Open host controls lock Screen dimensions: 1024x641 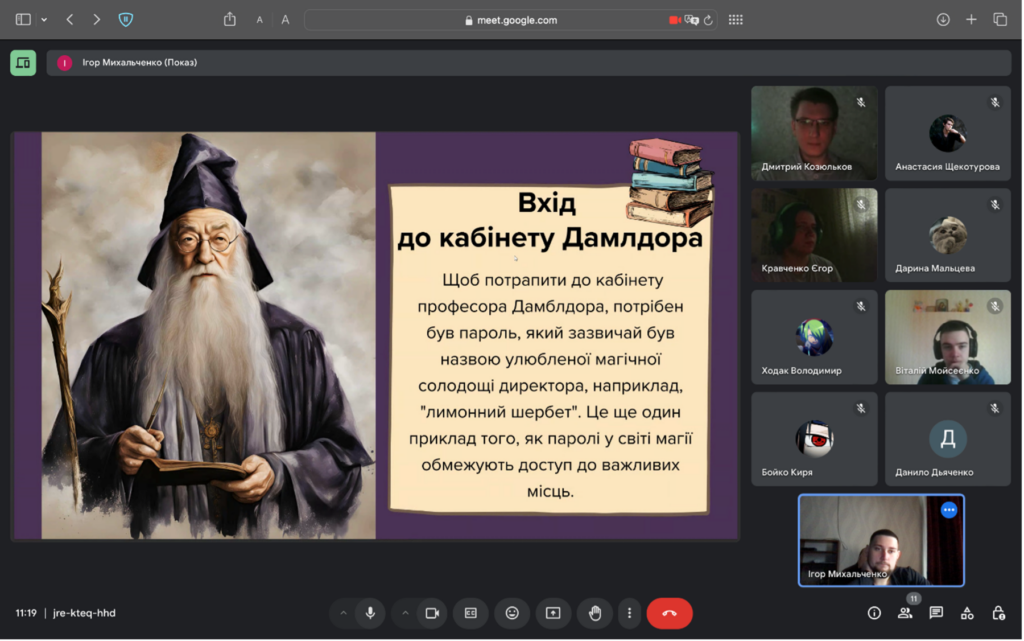(998, 613)
